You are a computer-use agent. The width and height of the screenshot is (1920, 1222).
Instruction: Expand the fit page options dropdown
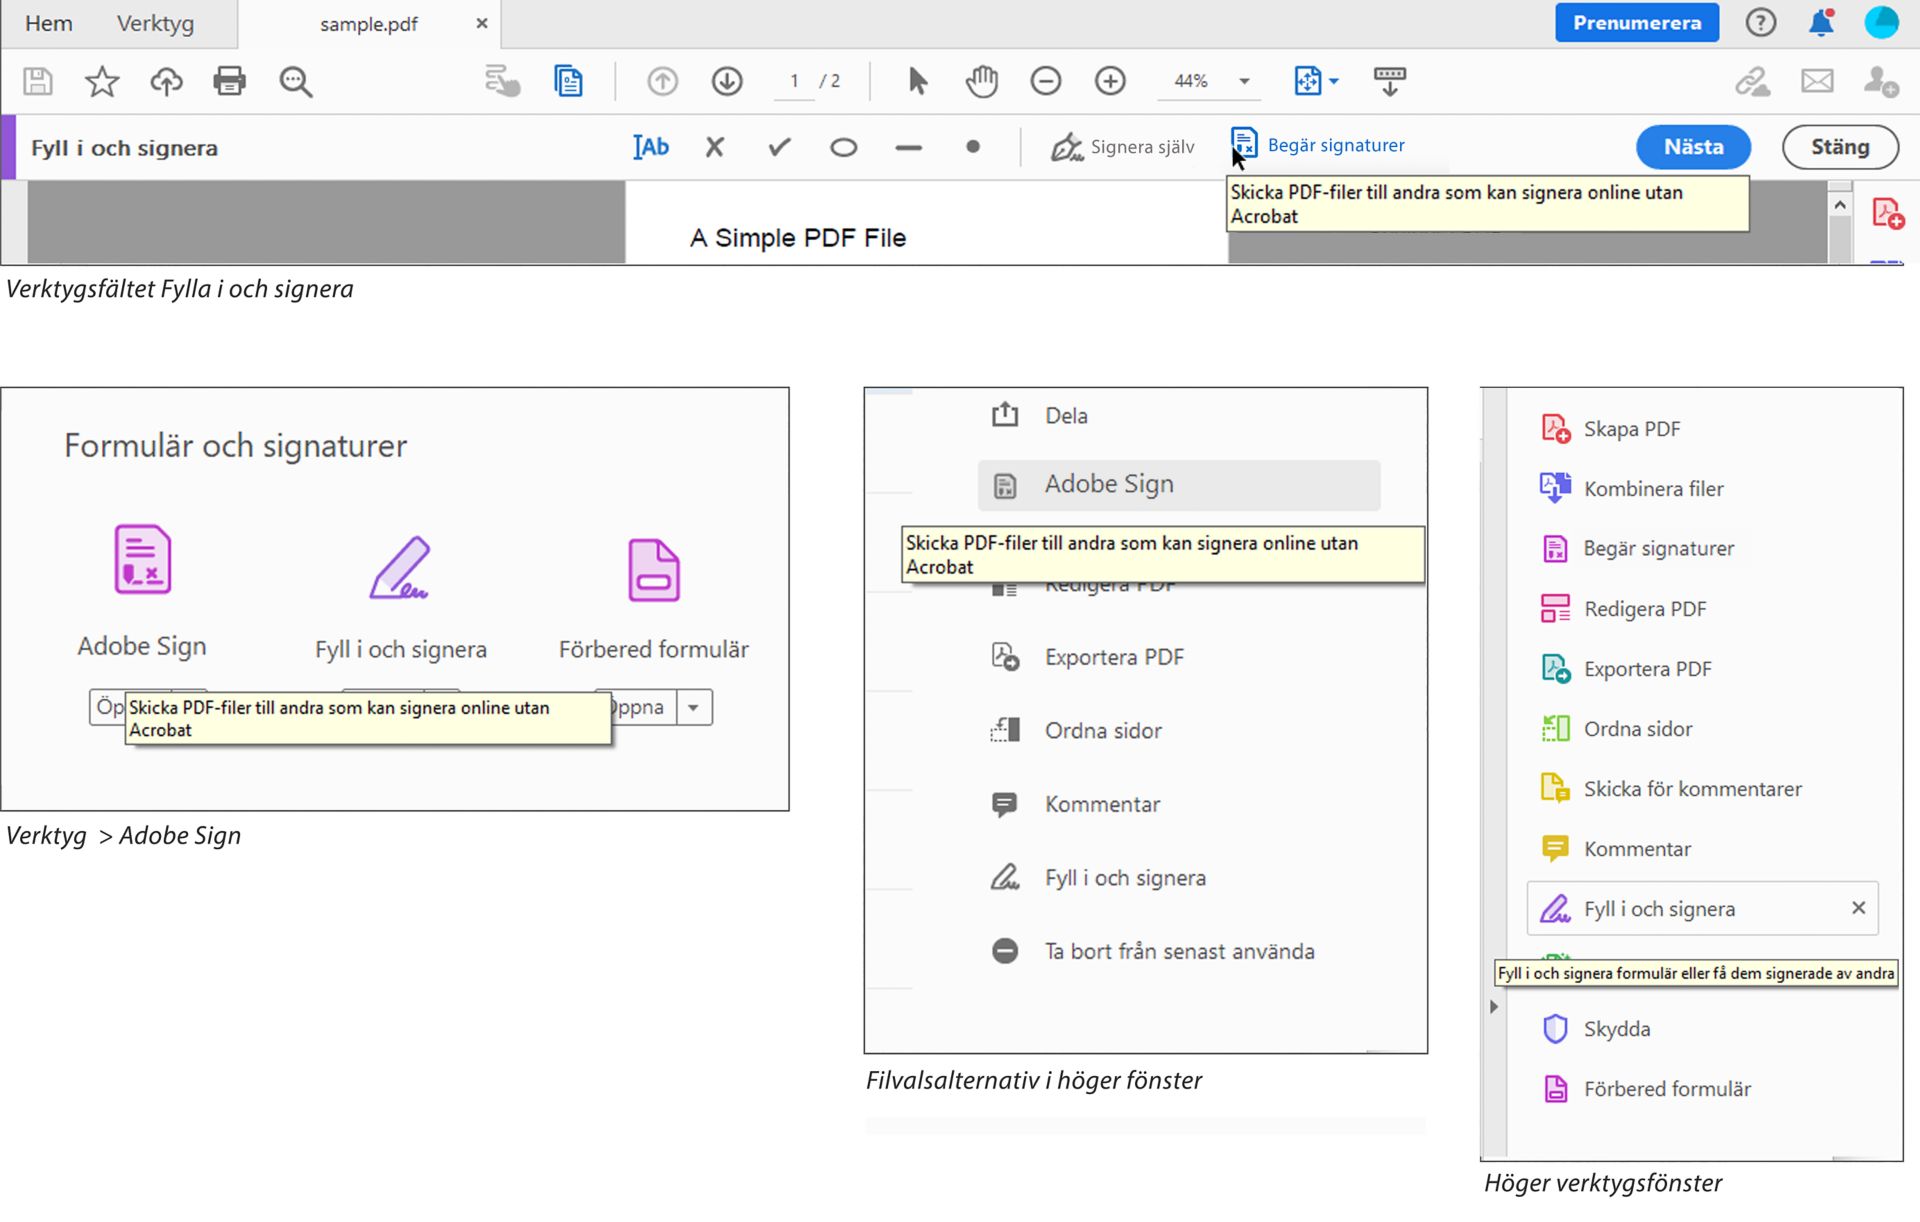coord(1334,81)
